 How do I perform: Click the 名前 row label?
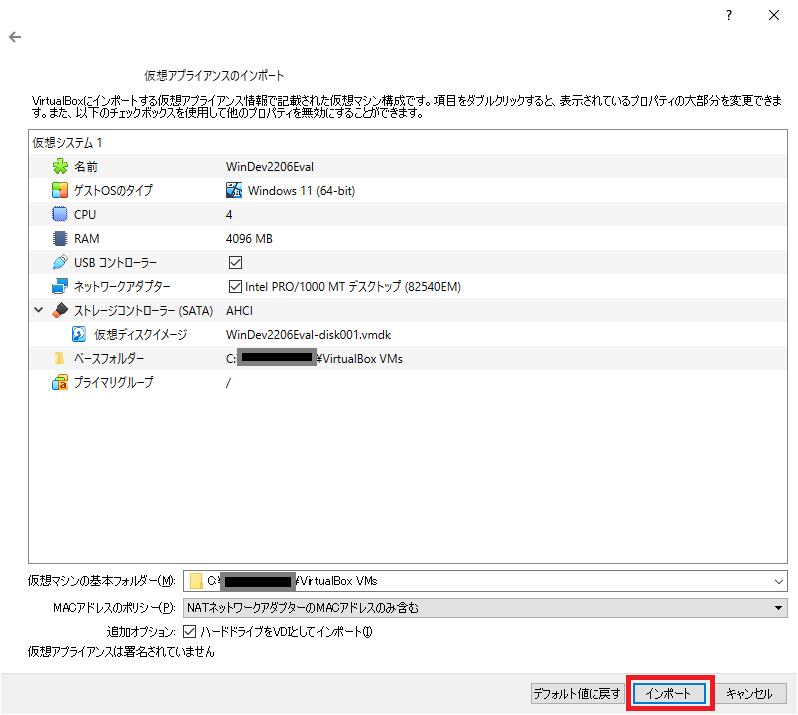(x=86, y=166)
